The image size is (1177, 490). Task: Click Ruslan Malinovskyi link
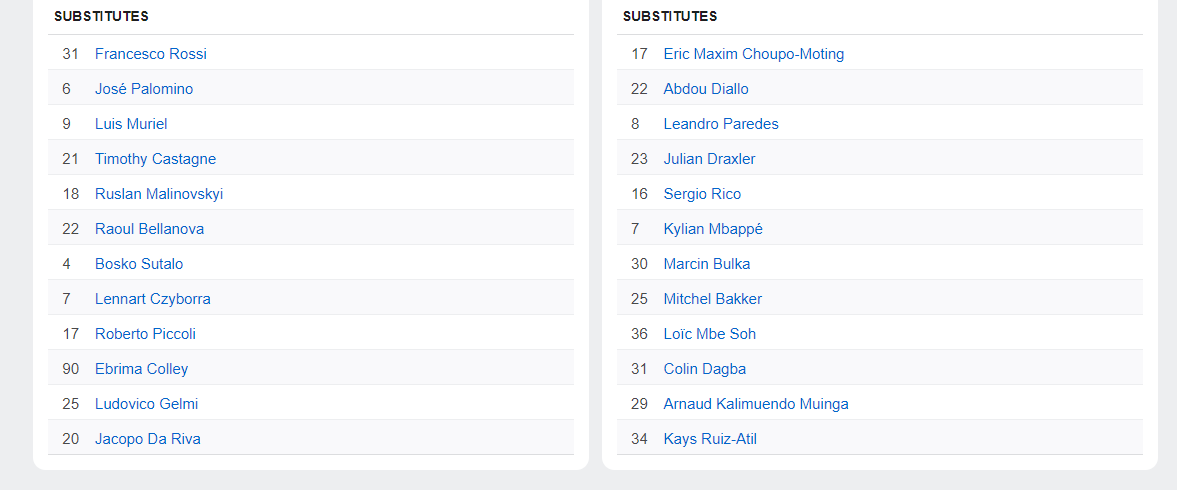pos(159,194)
